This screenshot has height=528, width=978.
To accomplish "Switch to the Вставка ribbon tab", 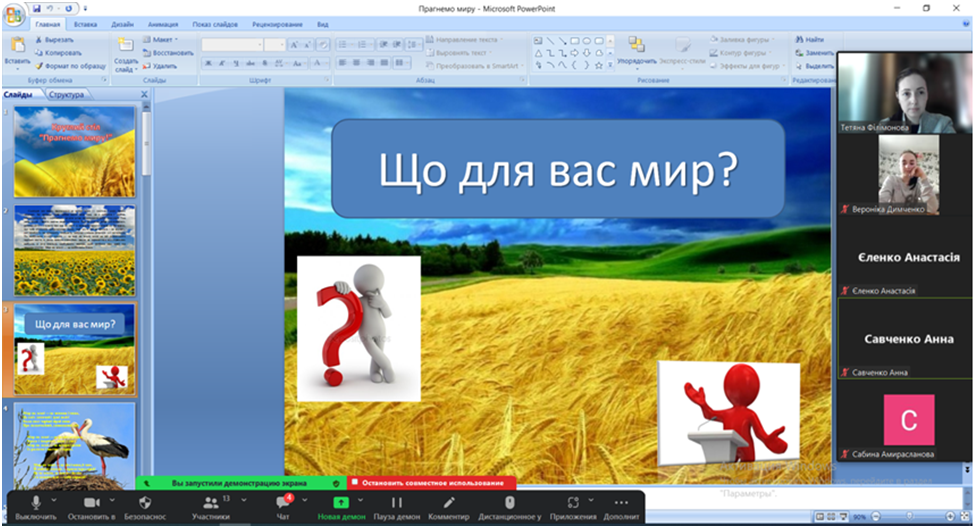I will coord(86,22).
